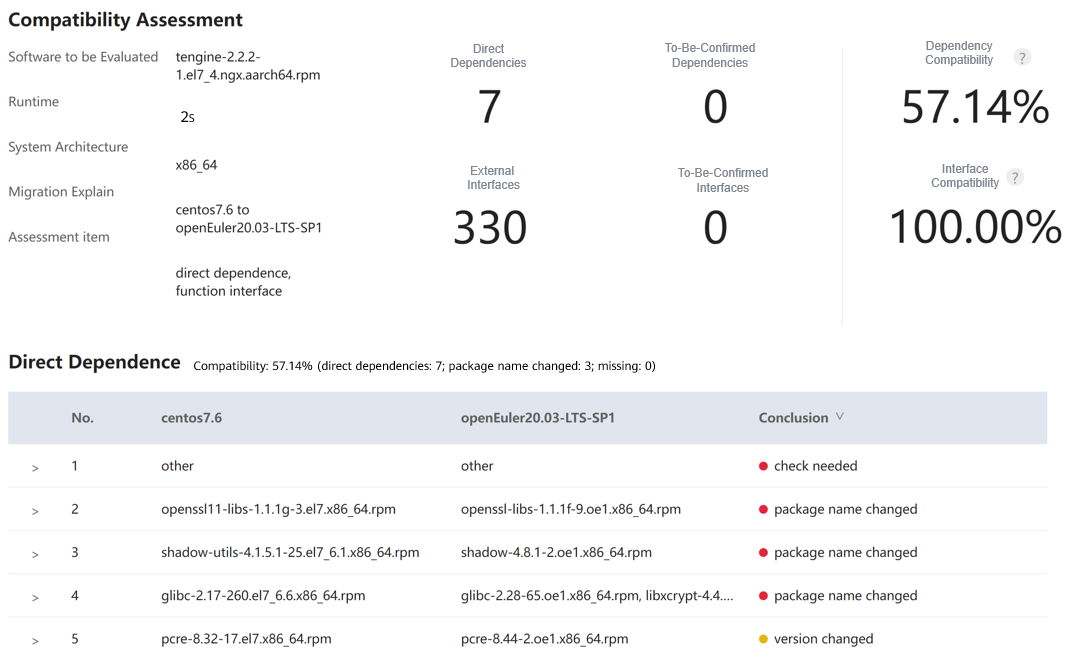Click the 57.14% dependency compatibility value
The width and height of the screenshot is (1066, 672).
tap(975, 107)
